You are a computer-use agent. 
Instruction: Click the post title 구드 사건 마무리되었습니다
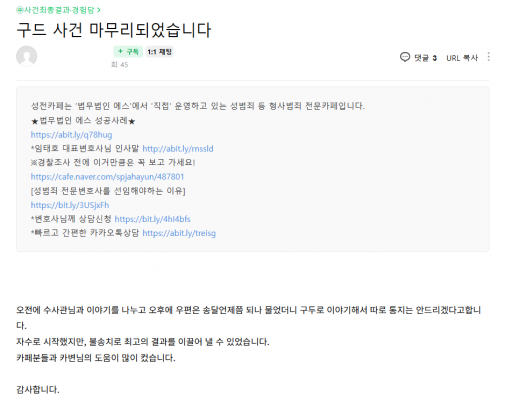click(114, 30)
